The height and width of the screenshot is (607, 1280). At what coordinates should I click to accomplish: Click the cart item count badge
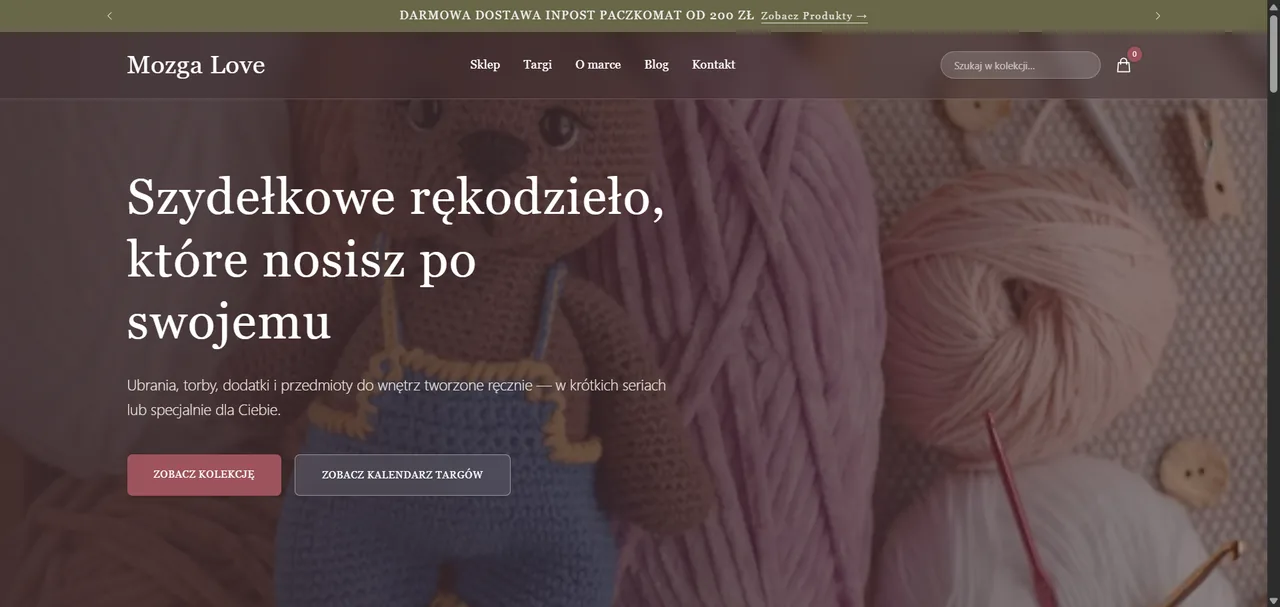click(1134, 54)
